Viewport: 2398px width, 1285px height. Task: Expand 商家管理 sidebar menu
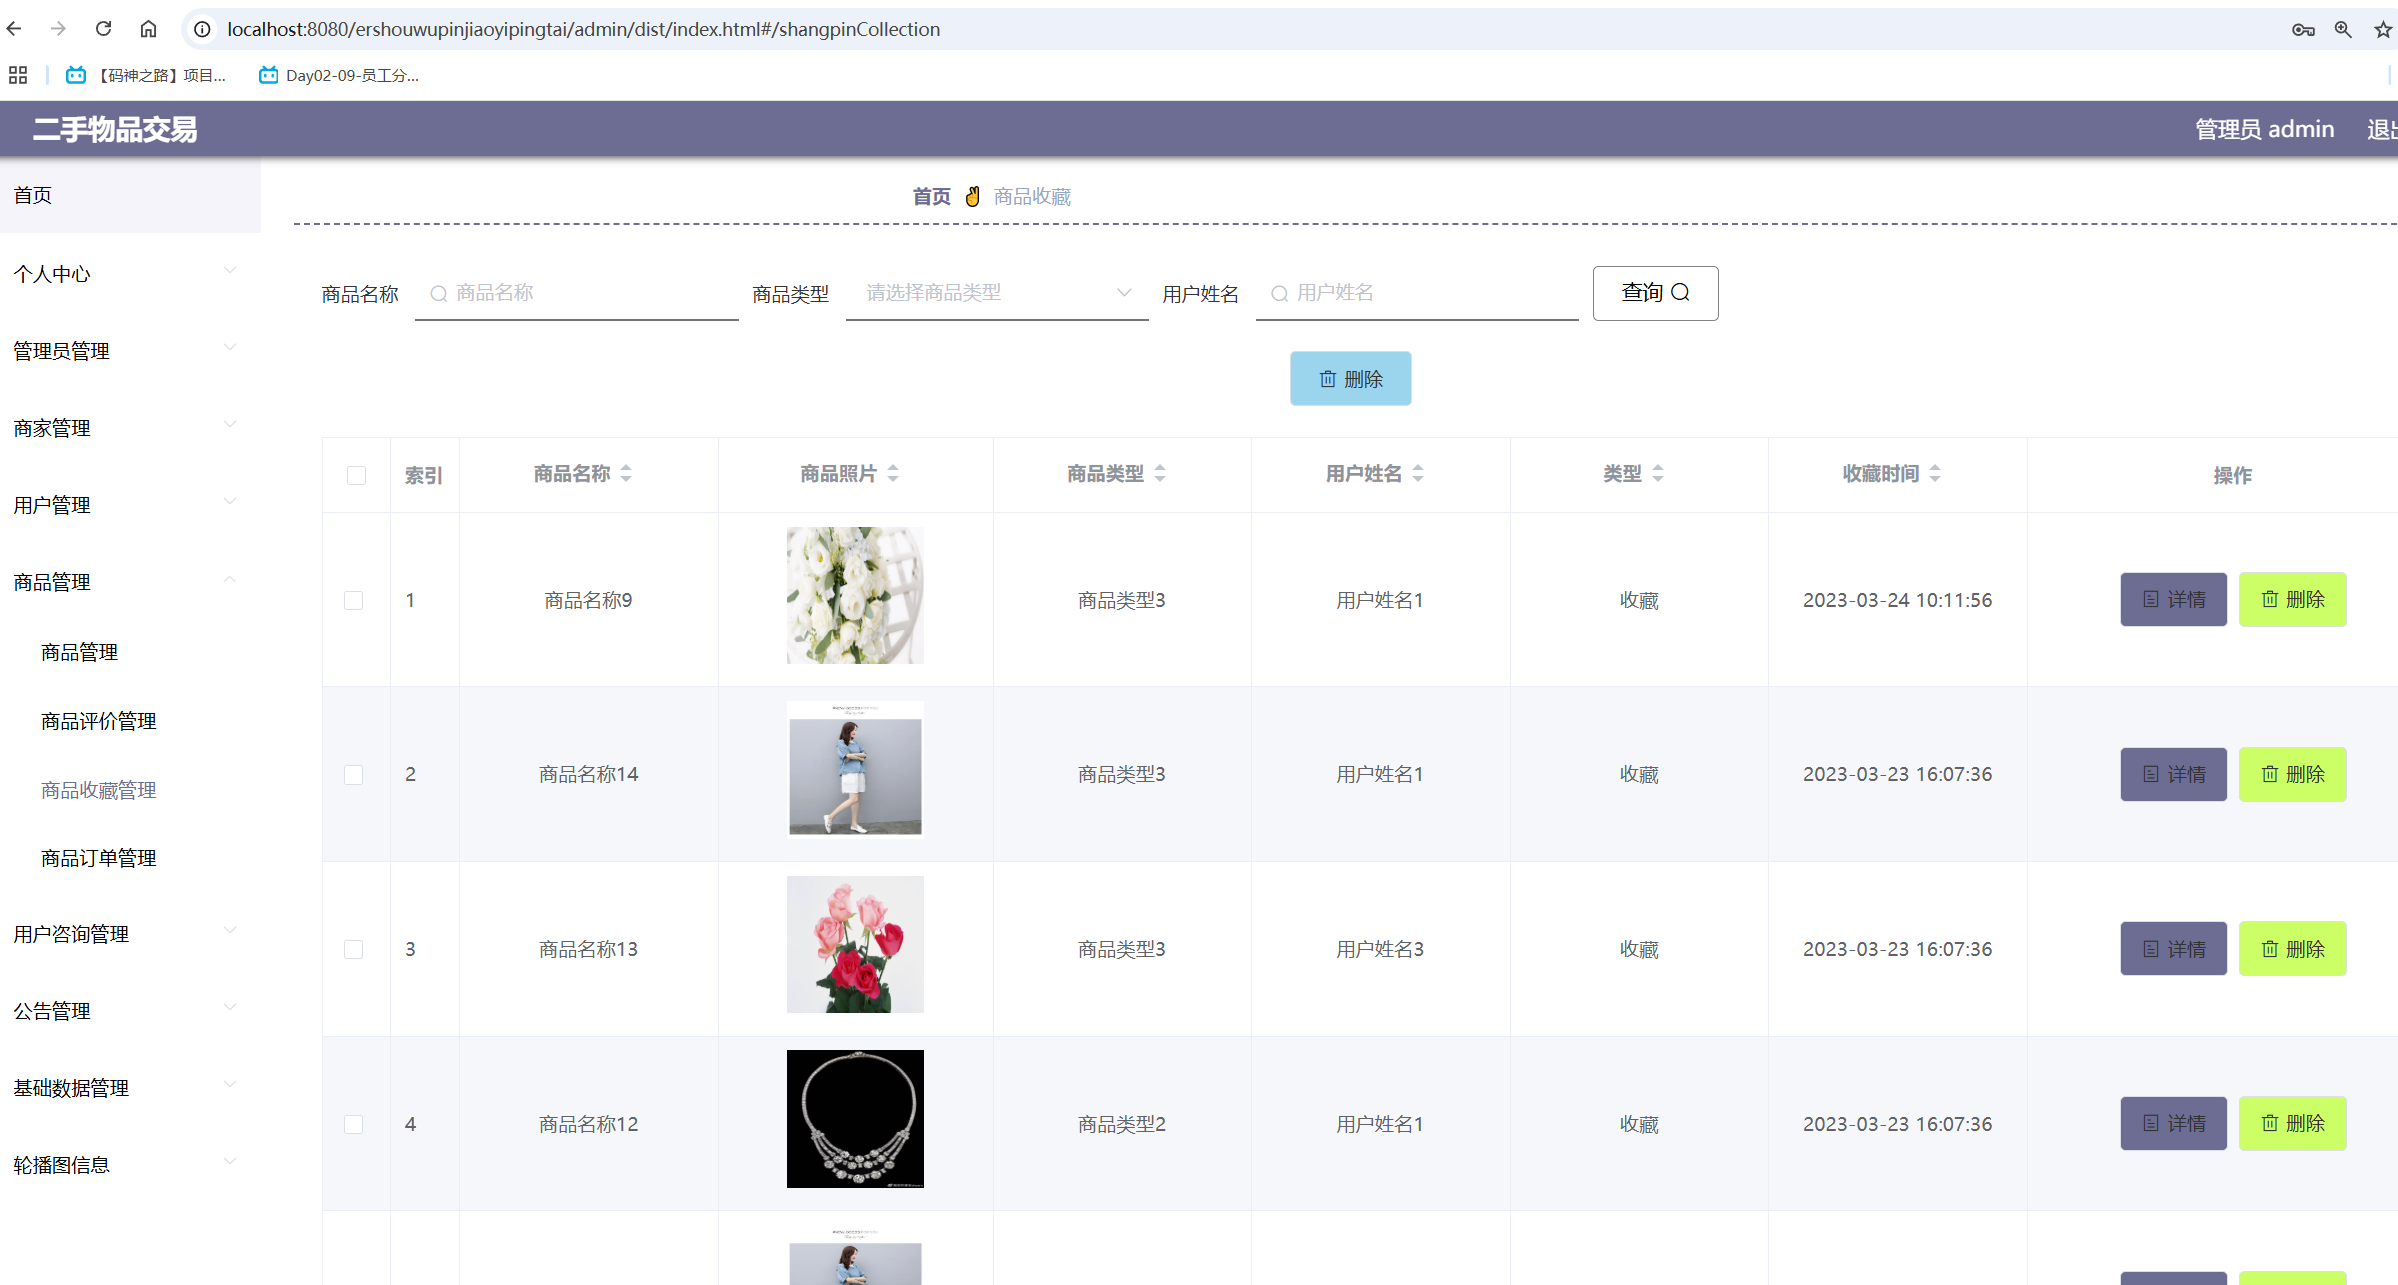click(x=130, y=427)
